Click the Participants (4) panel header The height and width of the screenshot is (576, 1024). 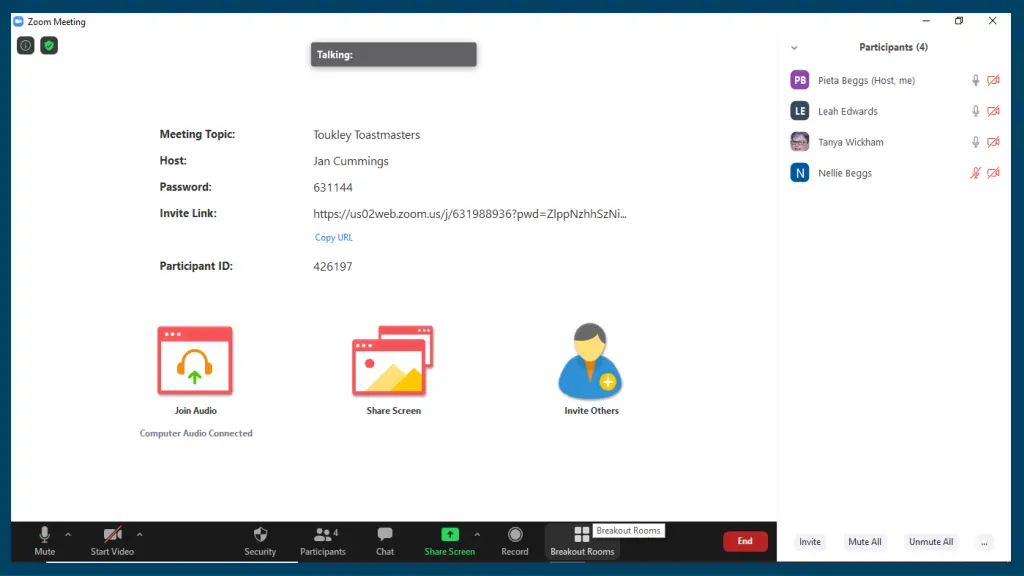pyautogui.click(x=893, y=47)
